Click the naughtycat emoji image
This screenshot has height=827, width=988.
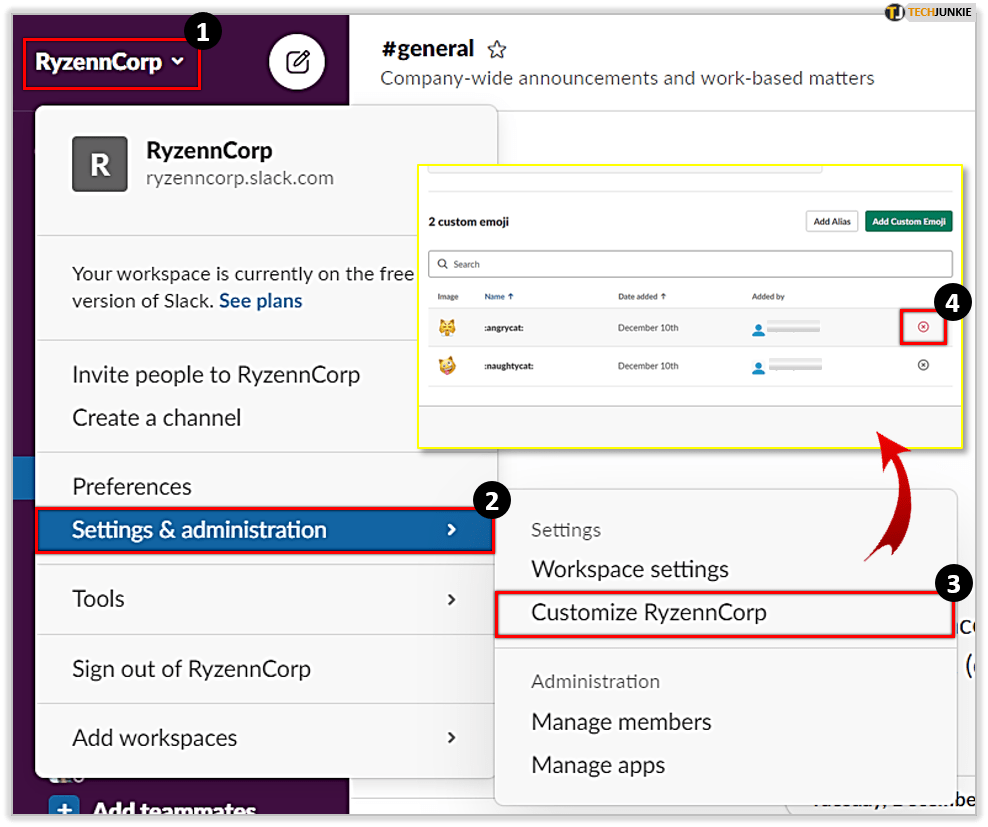pyautogui.click(x=446, y=366)
